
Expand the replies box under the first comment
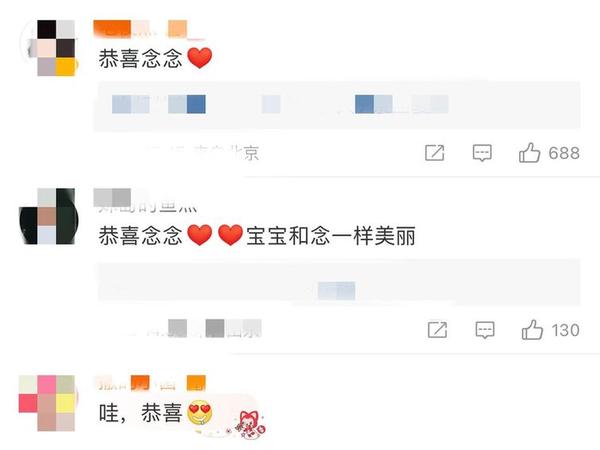(x=337, y=105)
